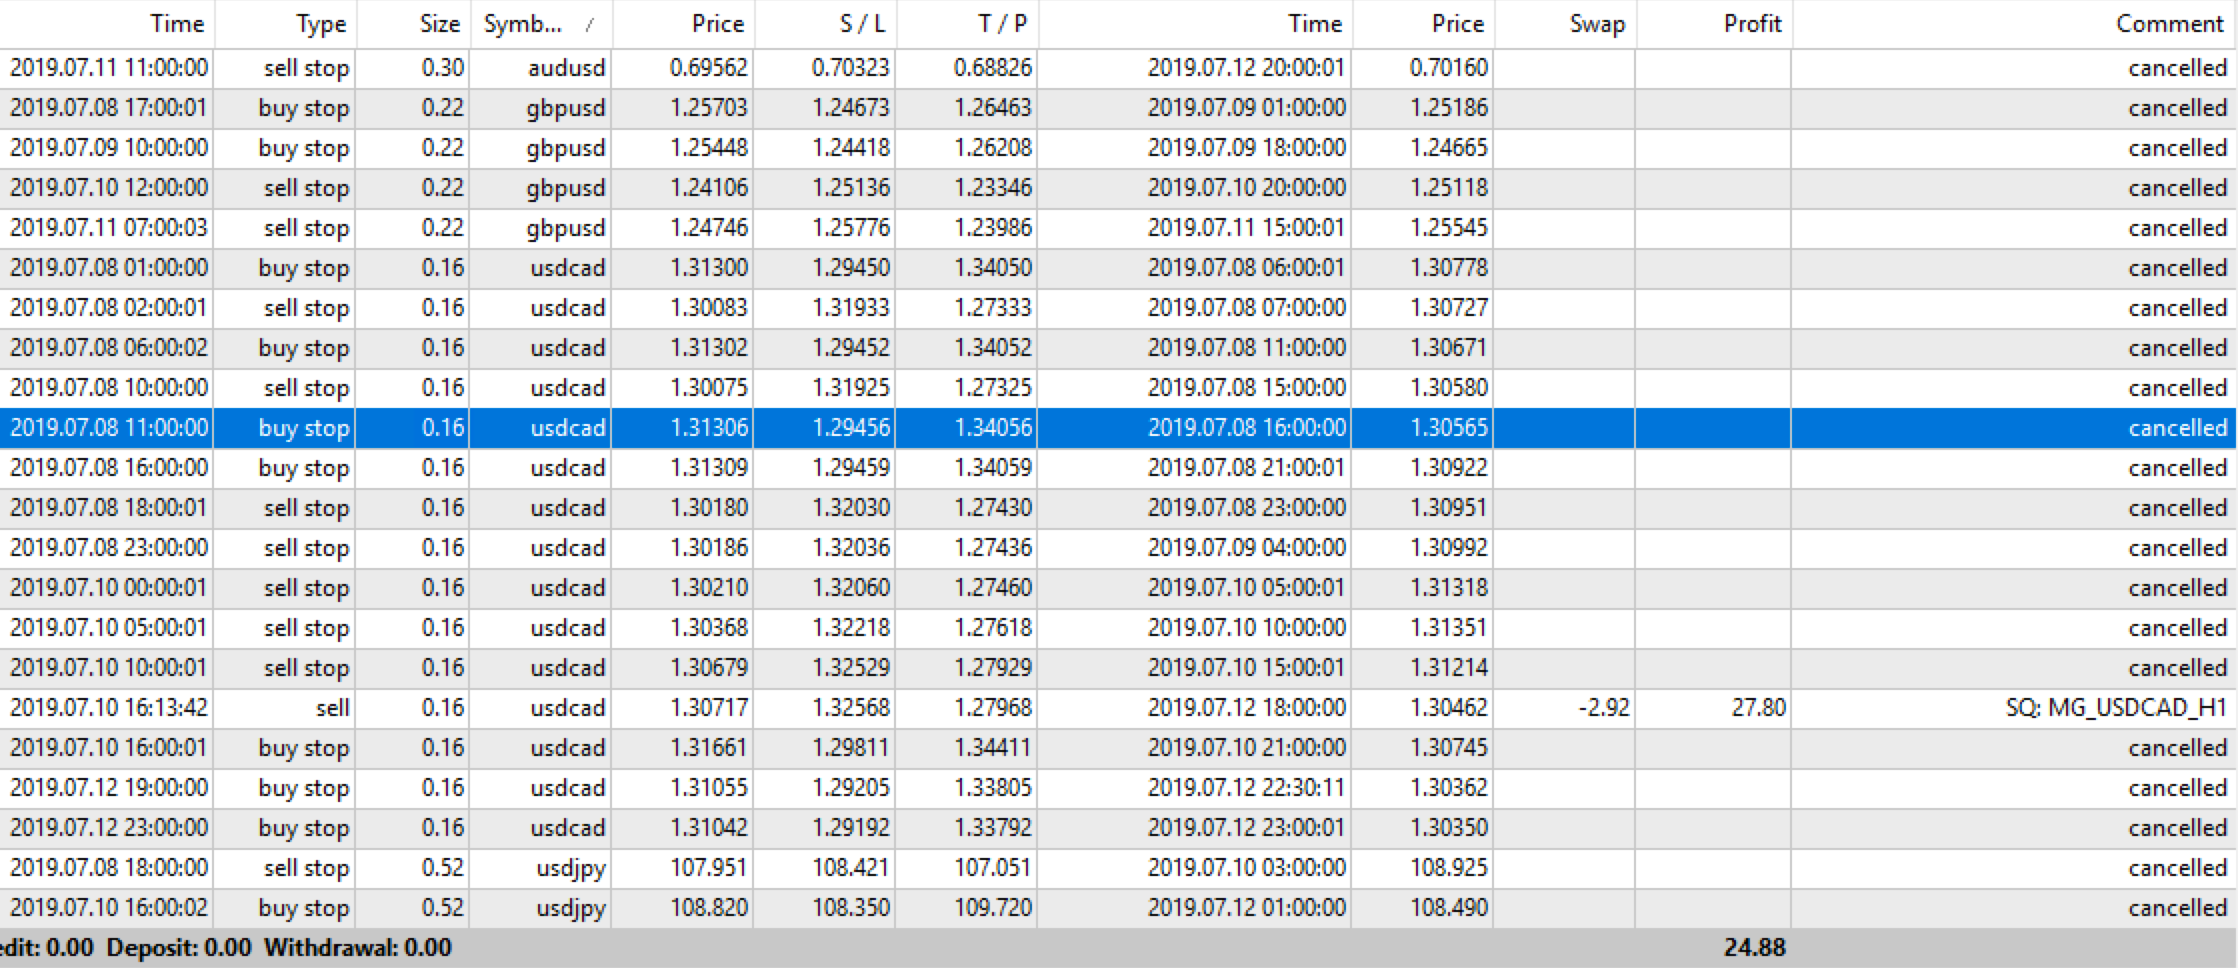Screen dimensions: 2238x968
Task: Click the usdjpy take profit 109.720
Action: point(993,908)
